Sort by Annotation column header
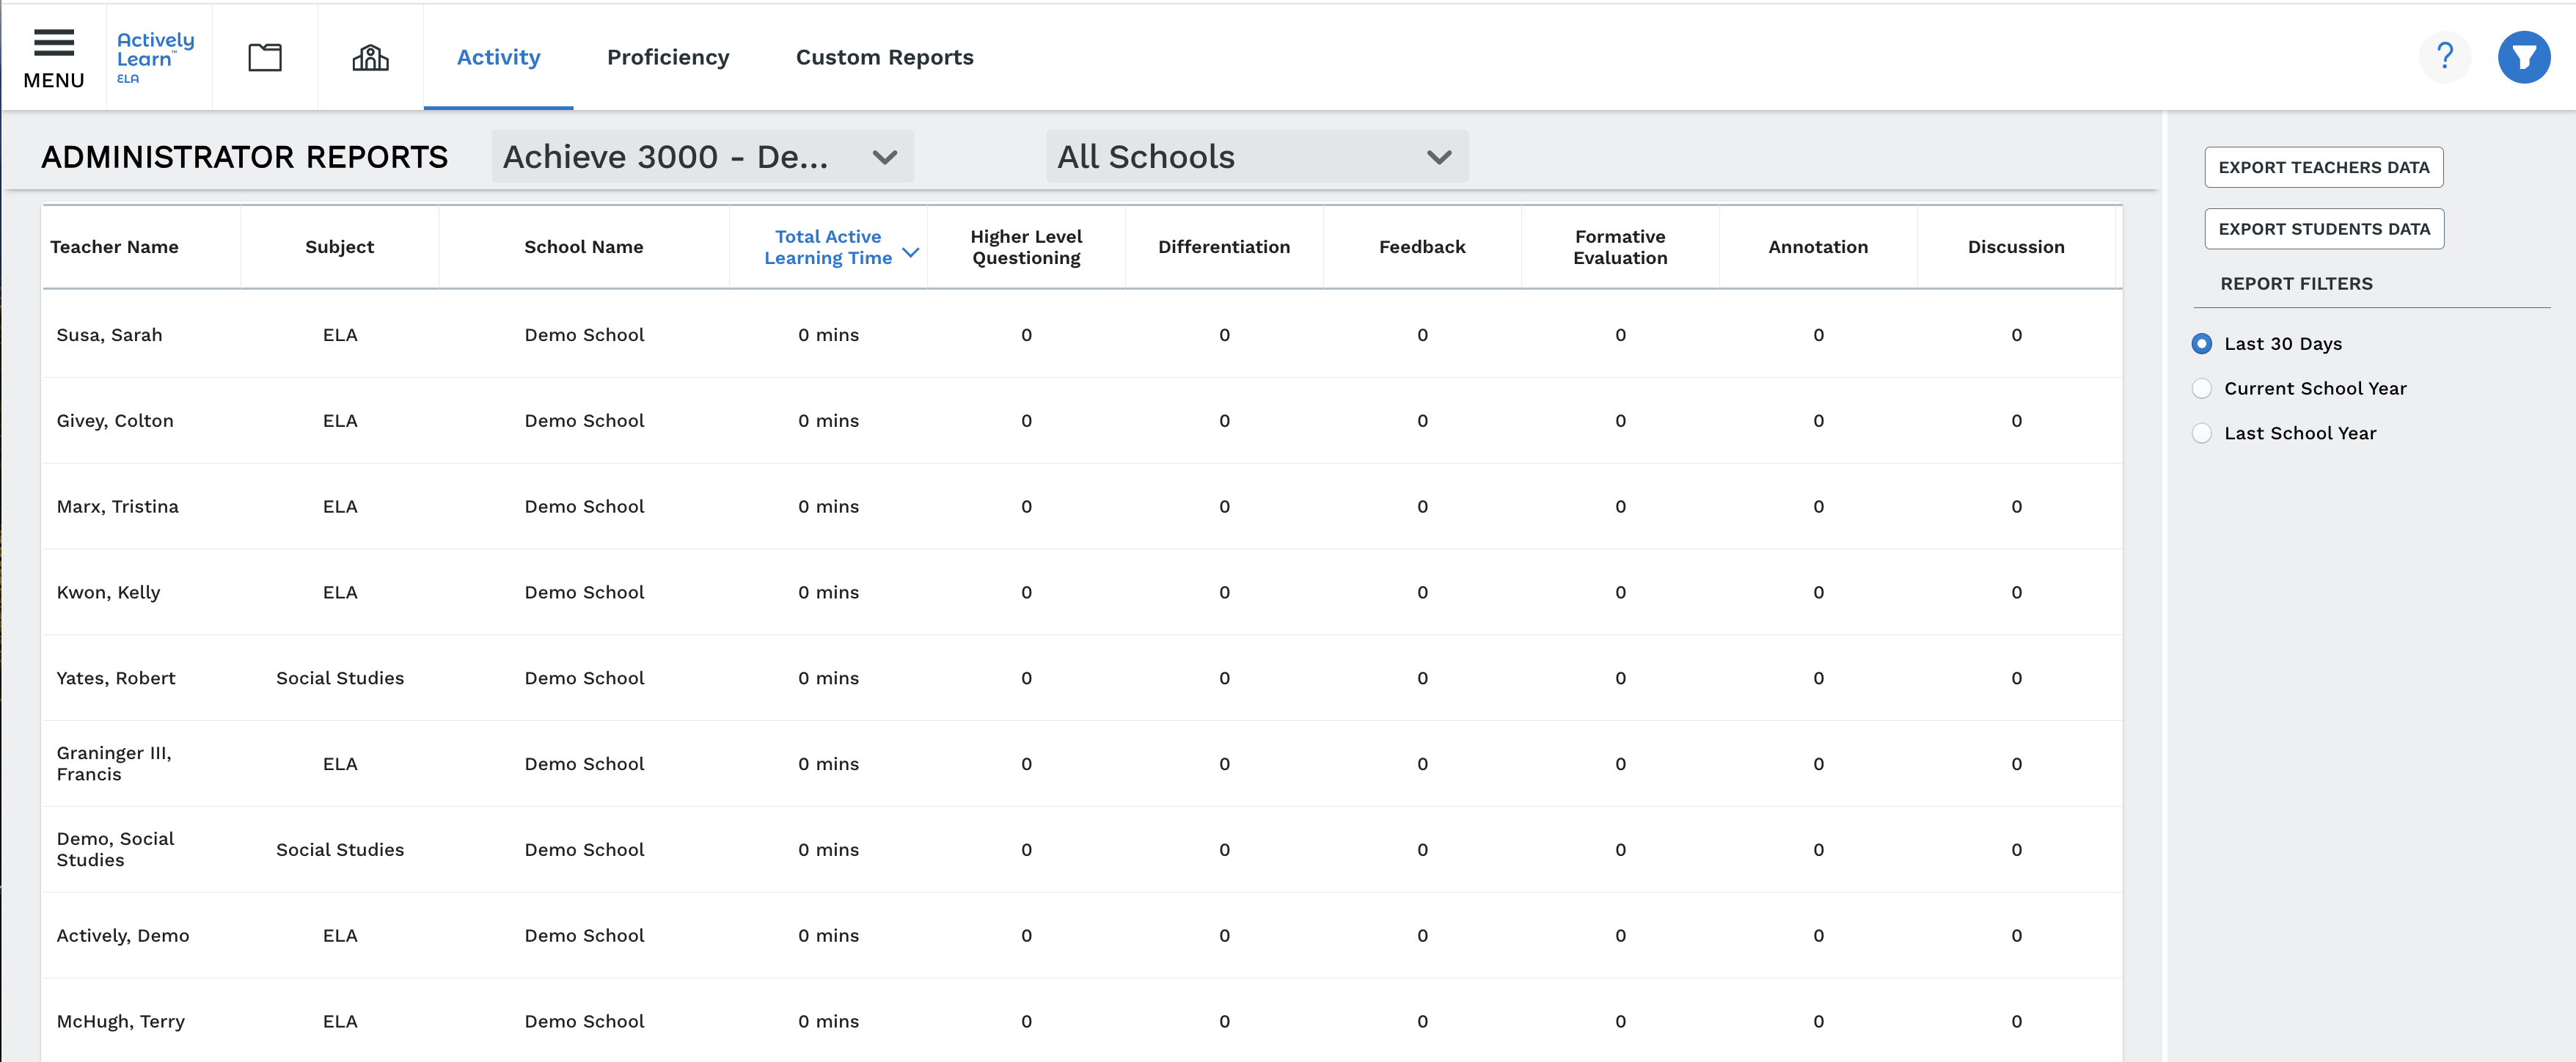 [1818, 247]
